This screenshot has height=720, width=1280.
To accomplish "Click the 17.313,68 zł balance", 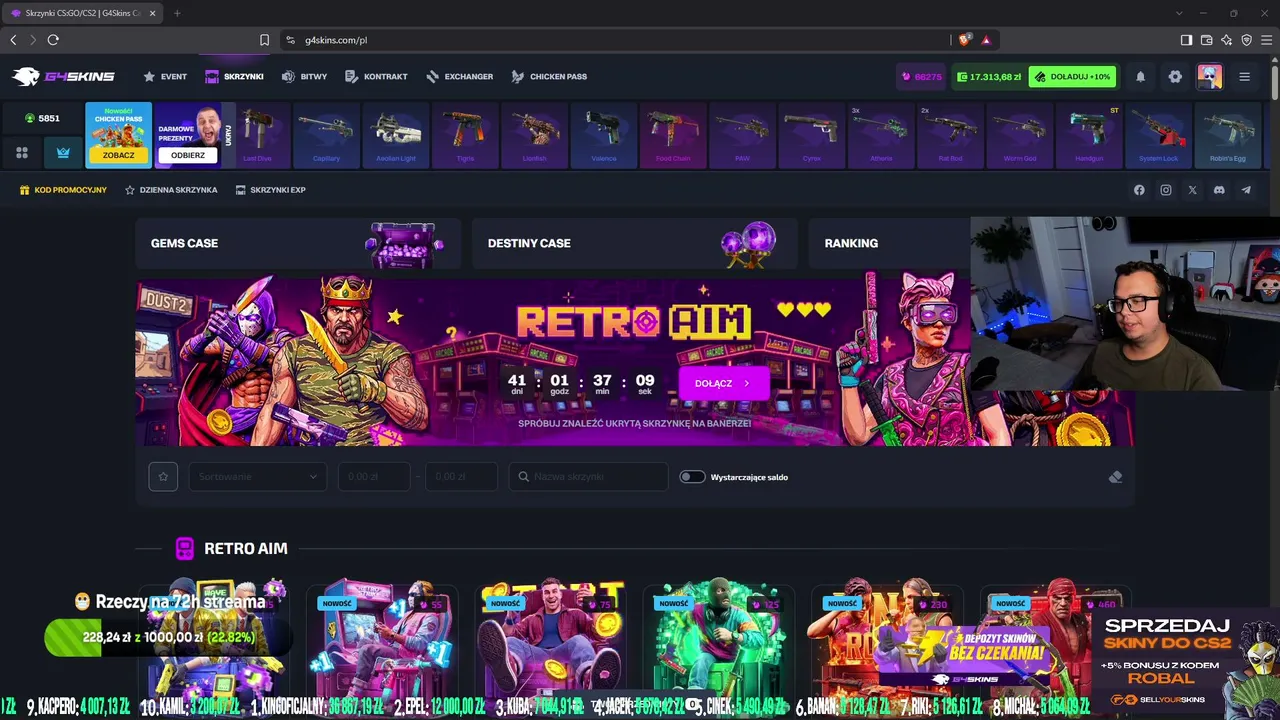I will coord(987,77).
